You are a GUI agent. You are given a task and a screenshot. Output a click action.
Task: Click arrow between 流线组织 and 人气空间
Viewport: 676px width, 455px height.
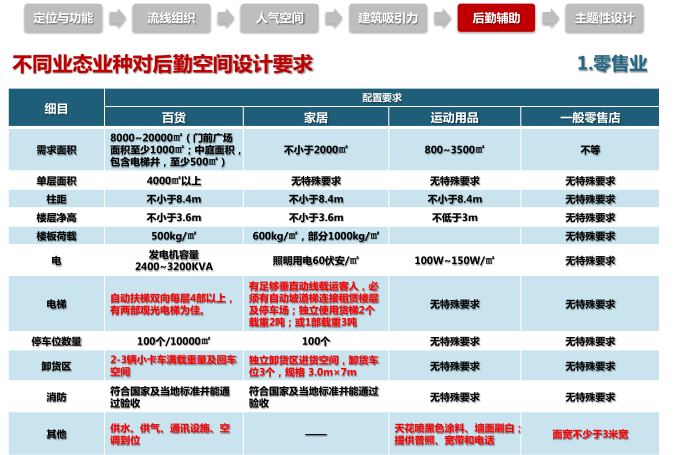226,18
